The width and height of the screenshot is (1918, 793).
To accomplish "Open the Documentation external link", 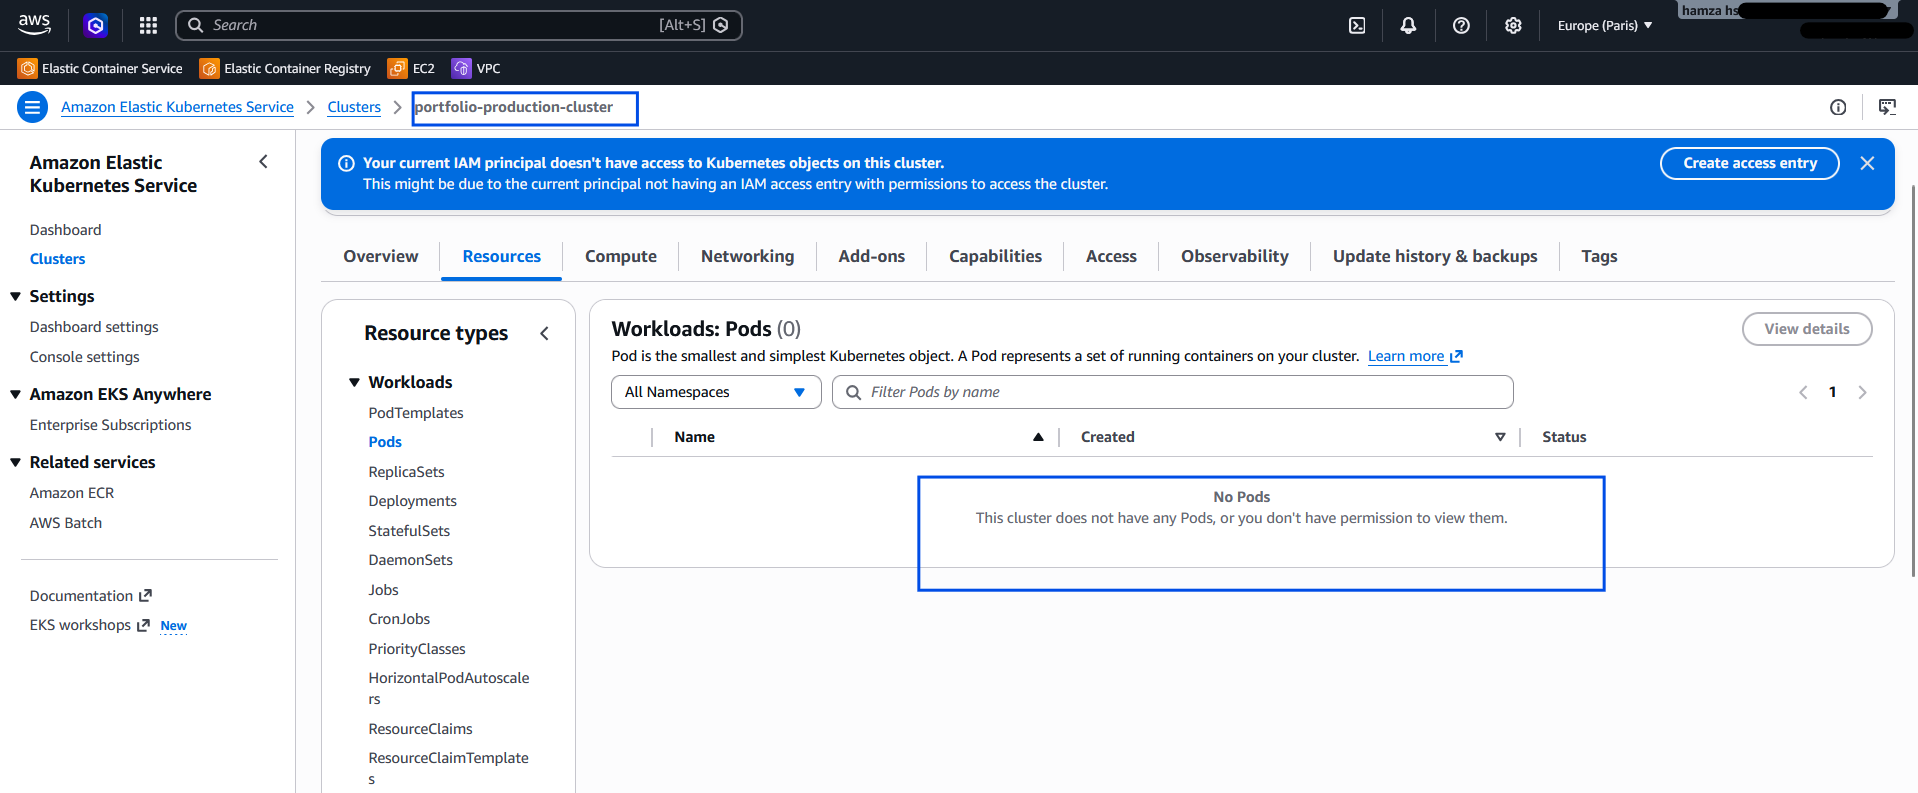I will (x=90, y=596).
